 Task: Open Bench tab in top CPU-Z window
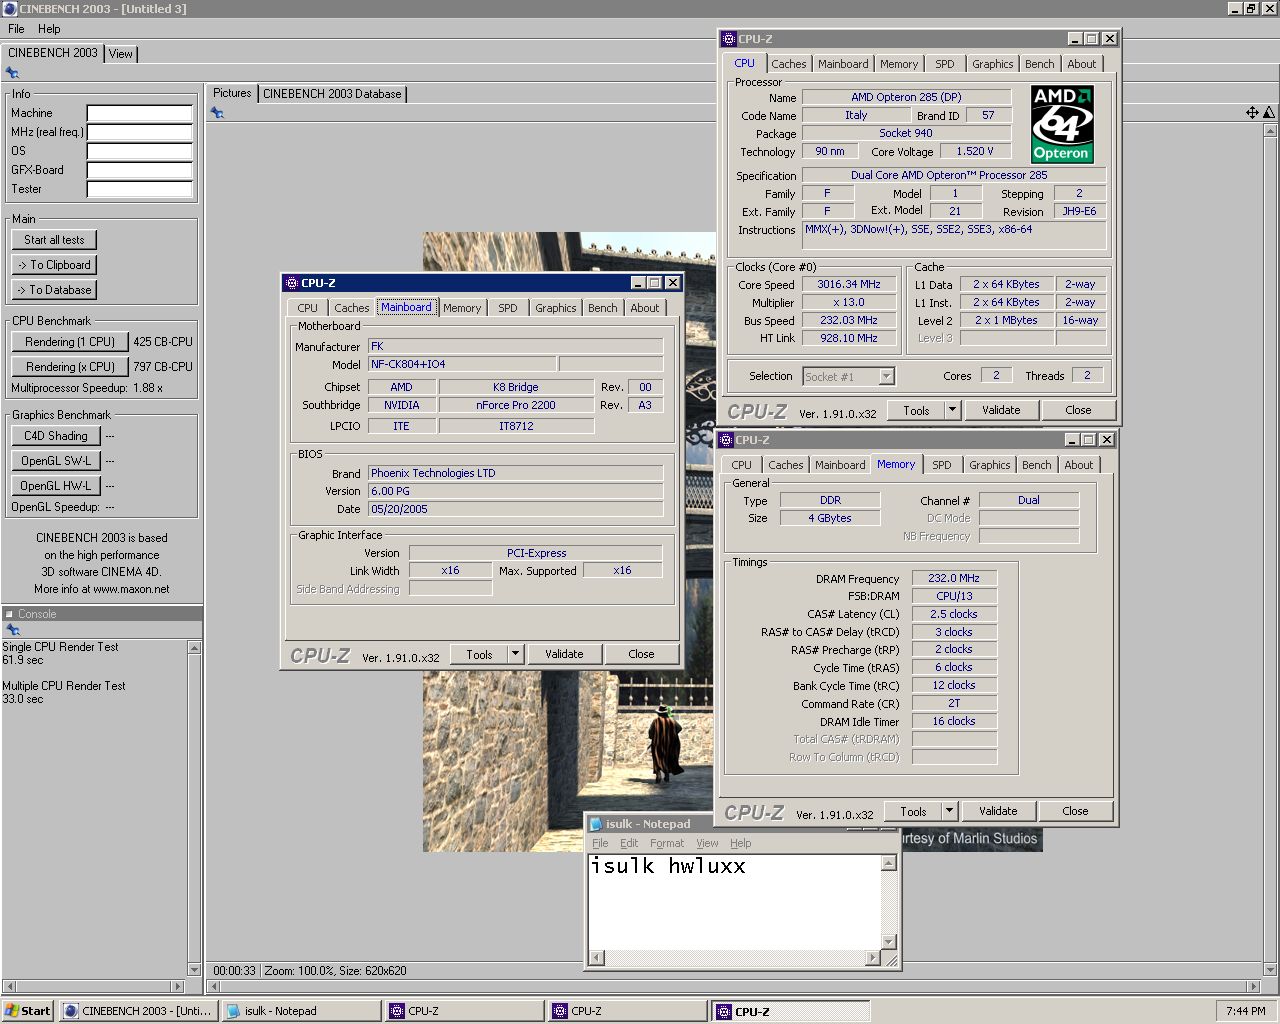pyautogui.click(x=1040, y=64)
